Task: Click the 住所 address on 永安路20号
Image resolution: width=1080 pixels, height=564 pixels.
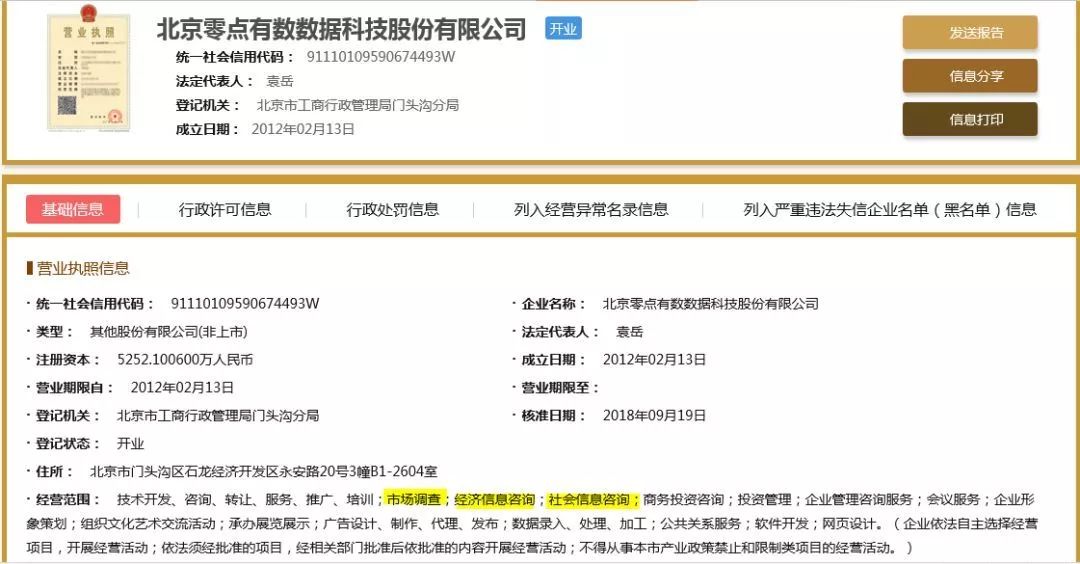Action: click(x=263, y=471)
